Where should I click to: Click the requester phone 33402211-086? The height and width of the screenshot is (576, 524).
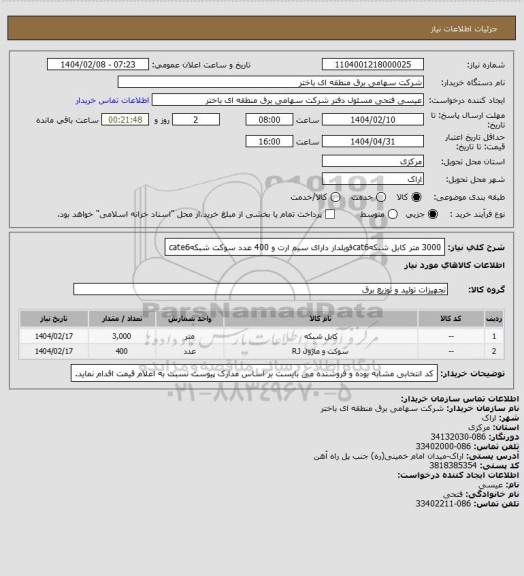[x=443, y=504]
